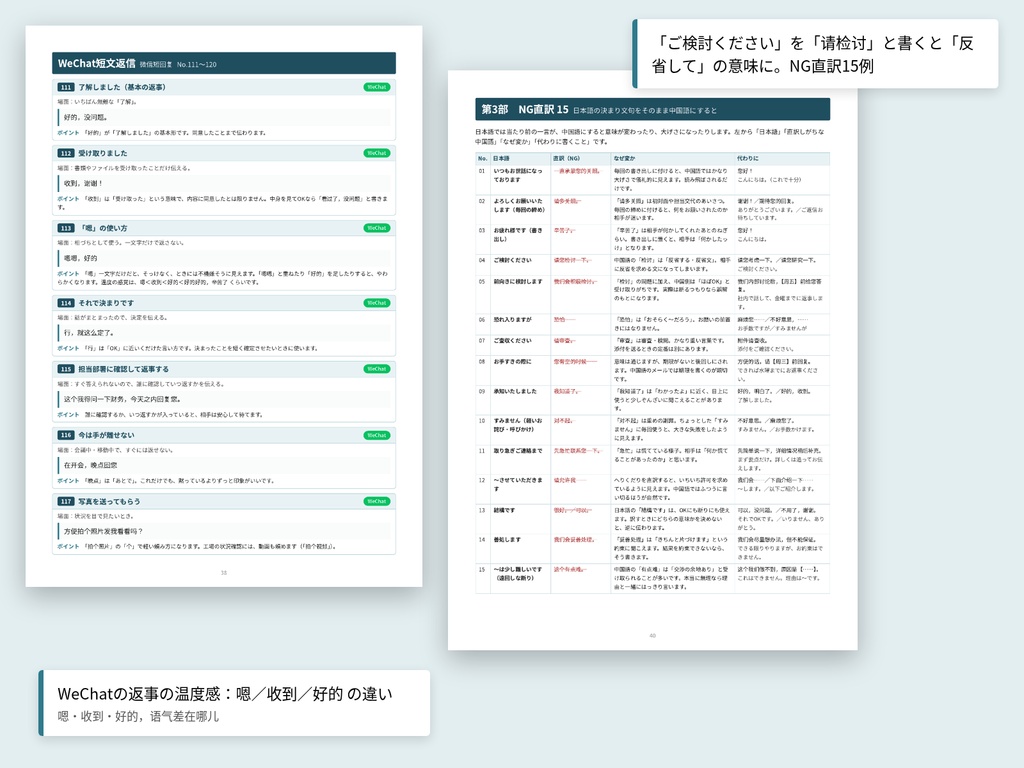Screen dimensions: 1024x768
Task: Click the number badge 117
Action: 66,502
